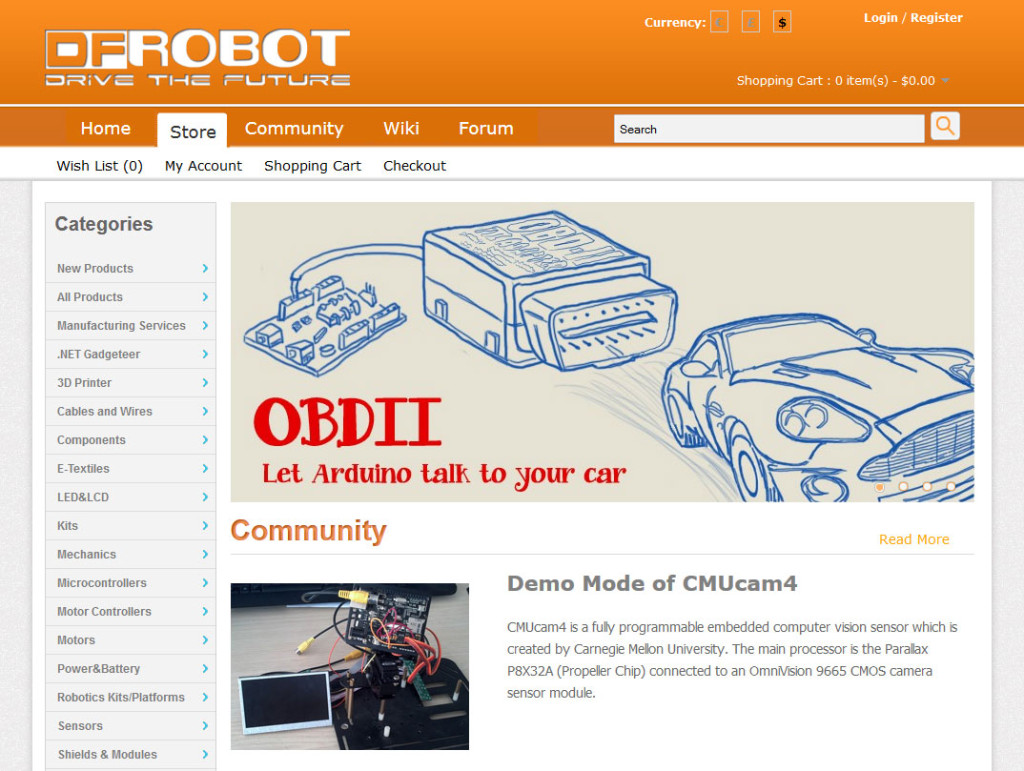Open the Shopping Cart submenu link

click(312, 166)
